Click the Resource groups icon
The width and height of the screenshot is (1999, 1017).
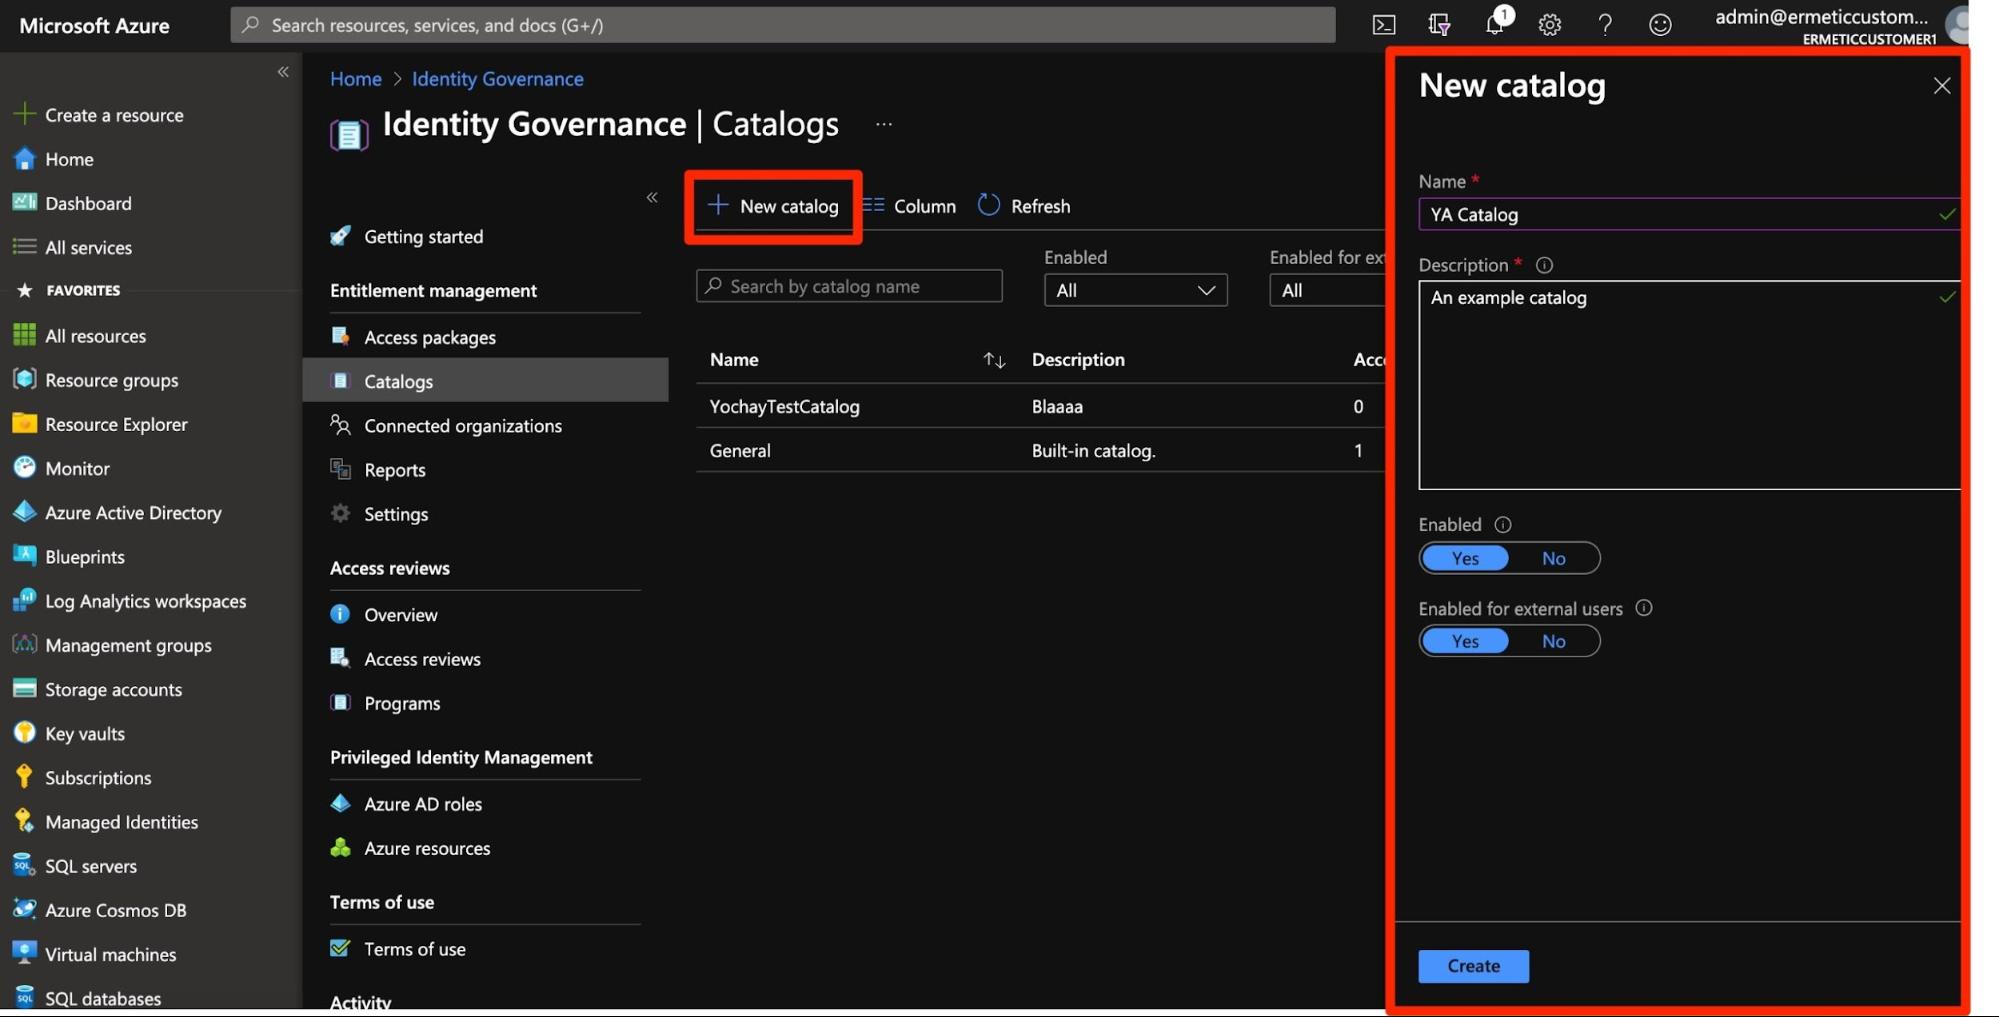[24, 379]
